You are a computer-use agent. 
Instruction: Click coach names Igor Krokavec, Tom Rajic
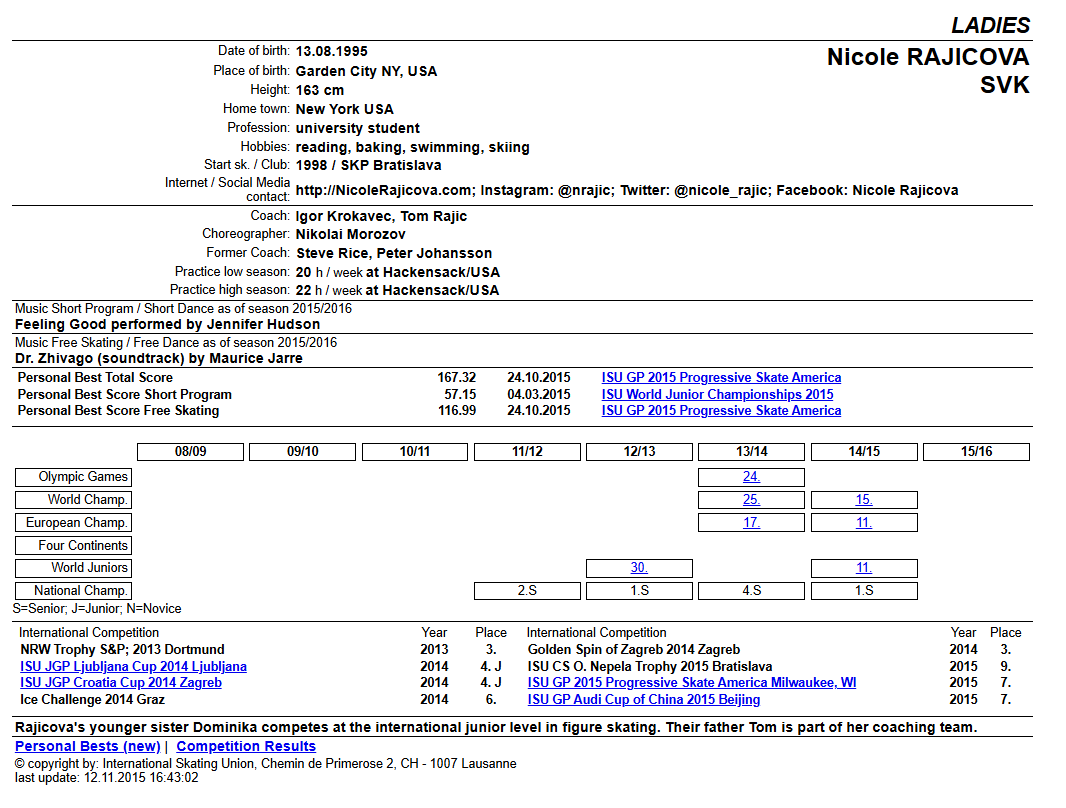381,217
